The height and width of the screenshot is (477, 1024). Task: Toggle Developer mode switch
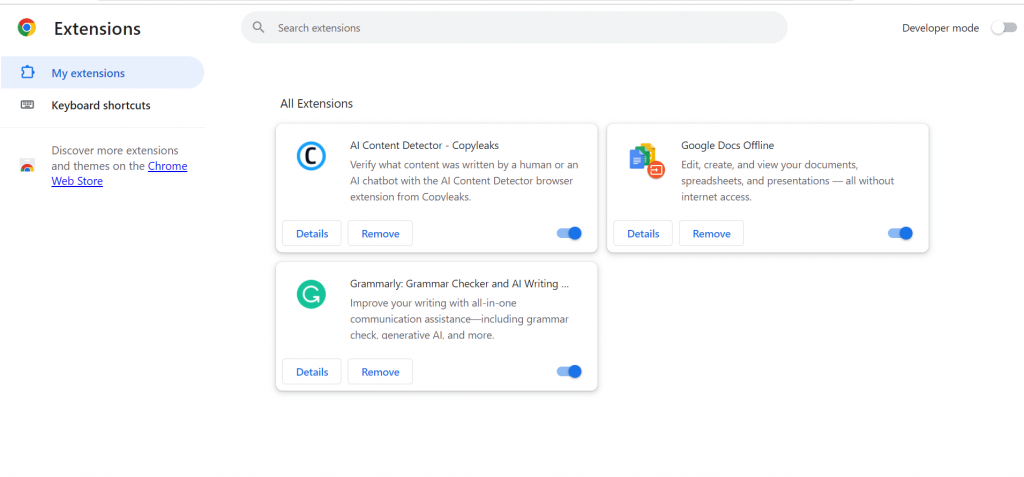[1004, 27]
